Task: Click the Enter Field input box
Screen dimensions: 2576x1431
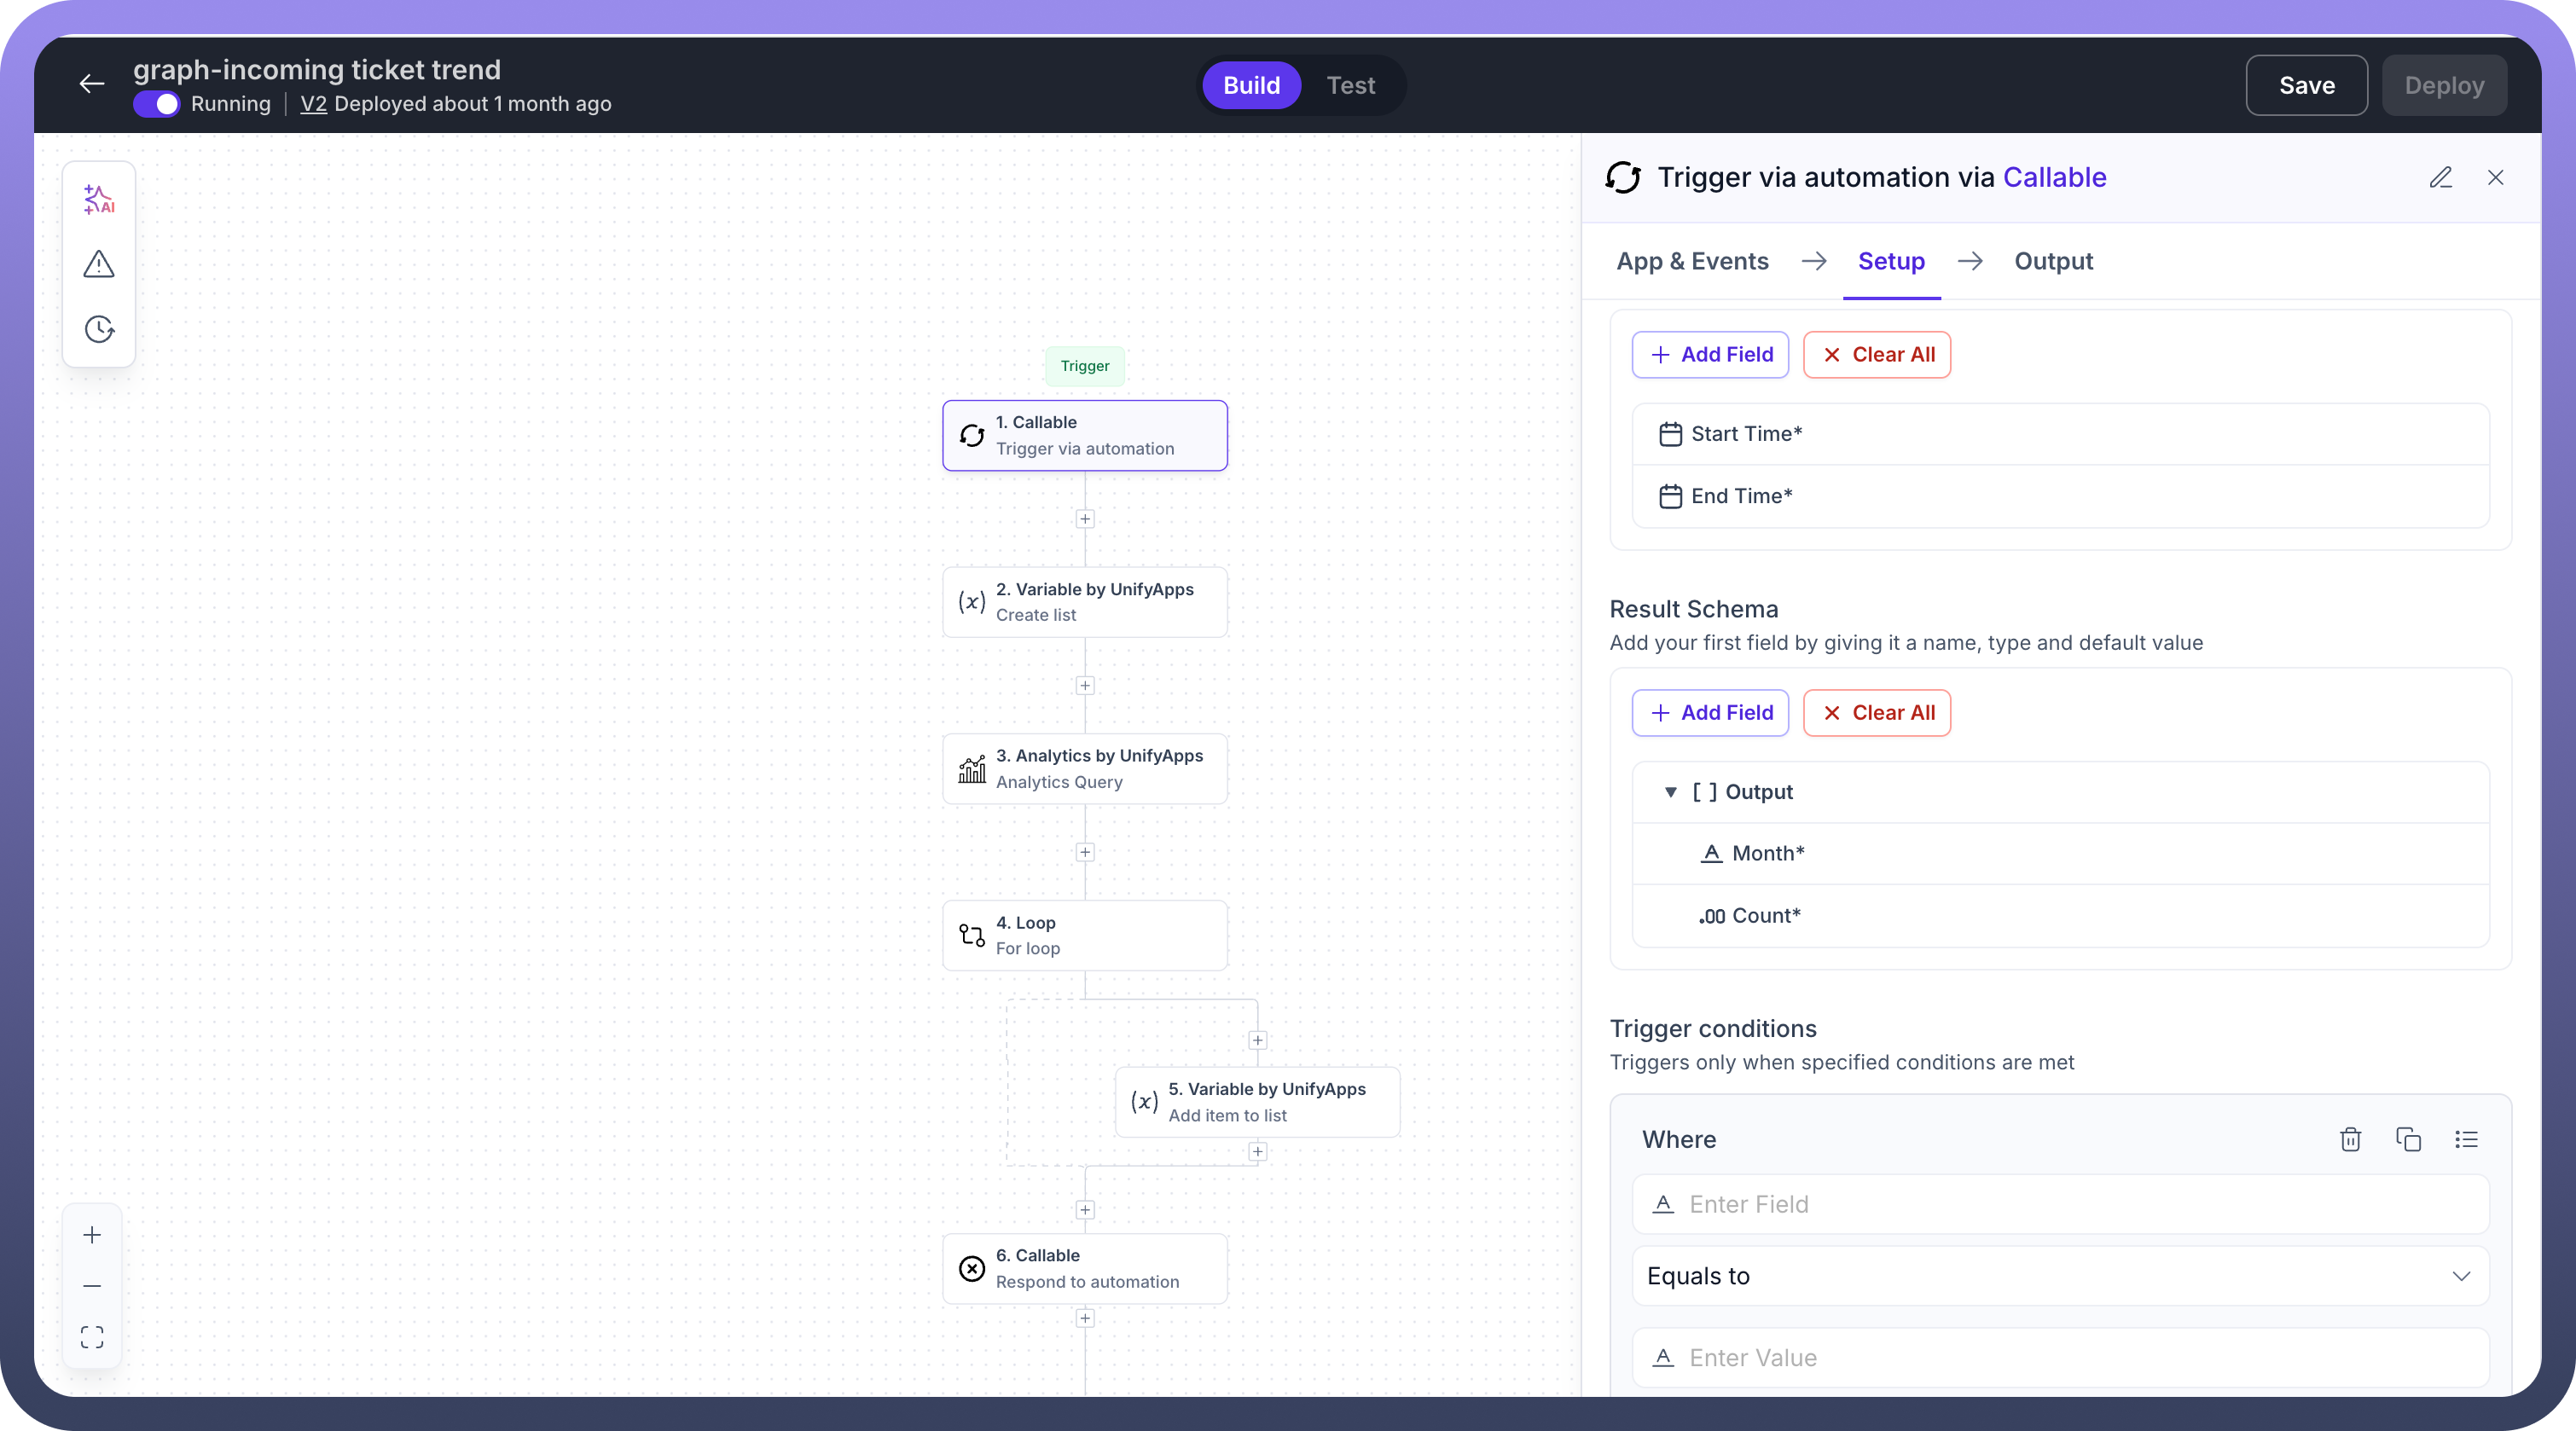Action: (x=2060, y=1204)
